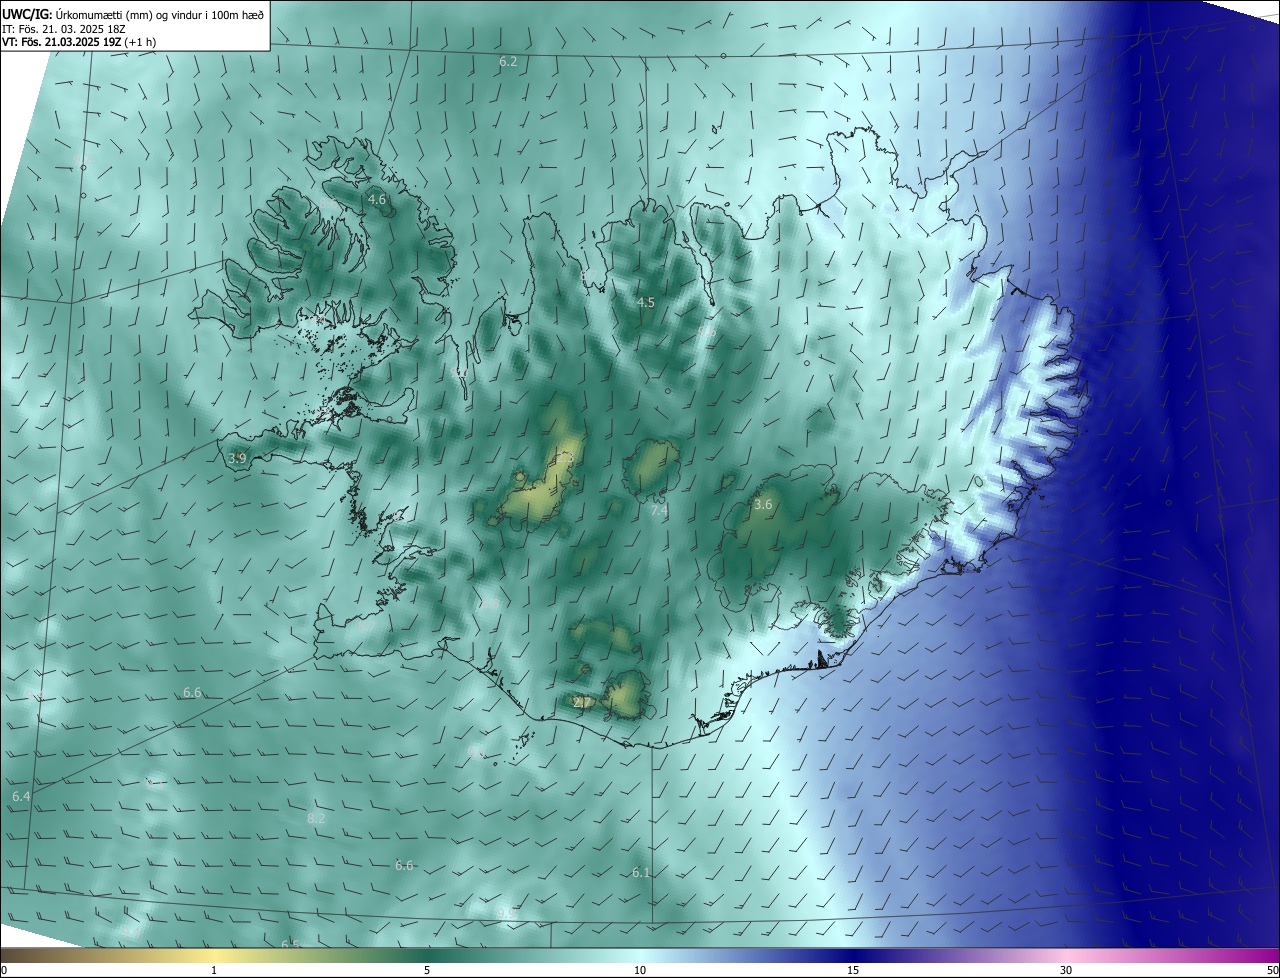The height and width of the screenshot is (978, 1280).
Task: Click the 3.6 value over Vatnajökull glacier
Action: (x=763, y=505)
